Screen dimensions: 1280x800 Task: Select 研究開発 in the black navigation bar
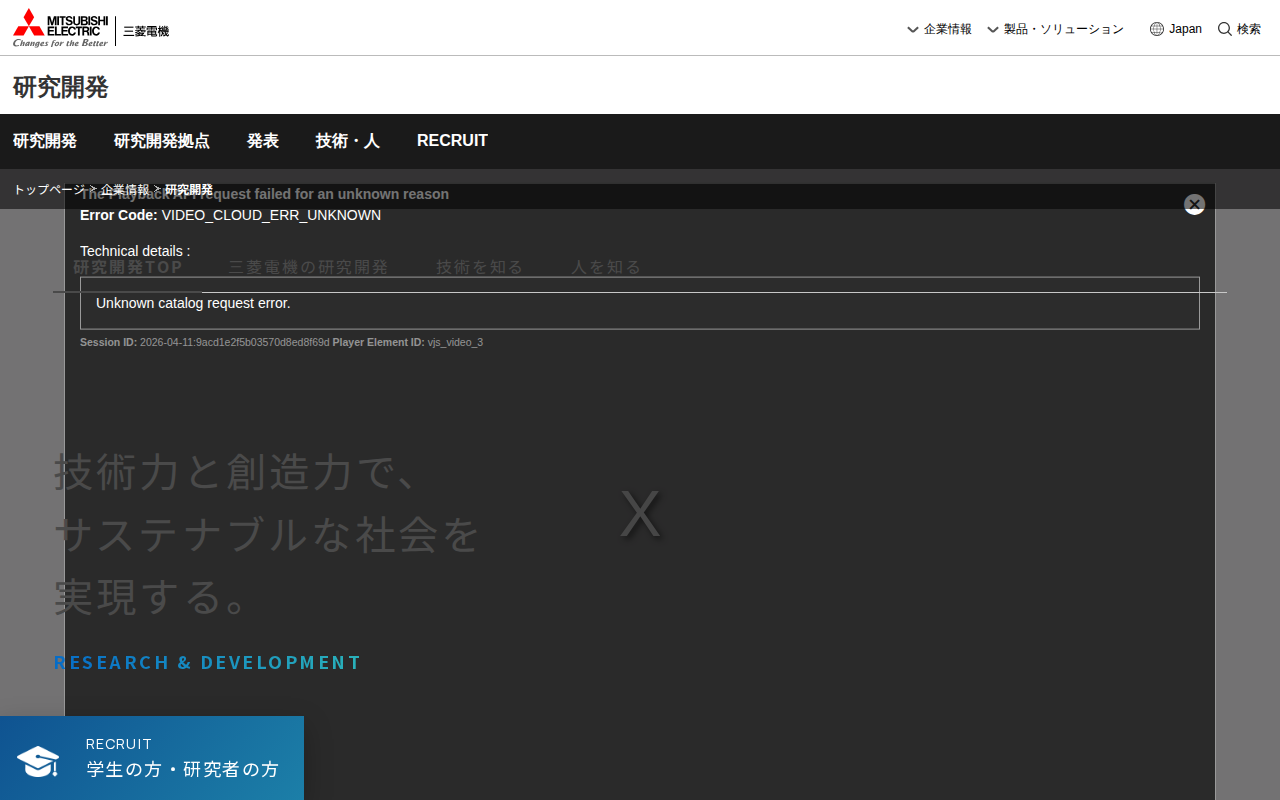pyautogui.click(x=45, y=141)
